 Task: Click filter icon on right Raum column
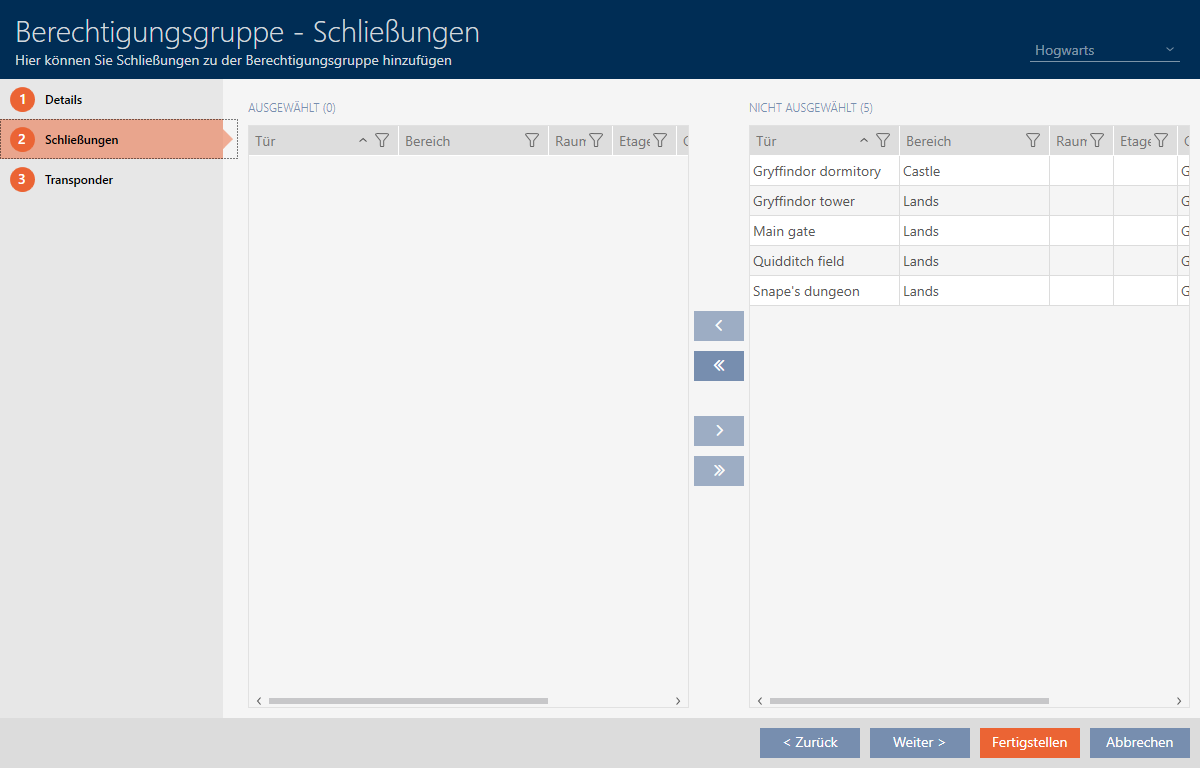[x=1096, y=141]
